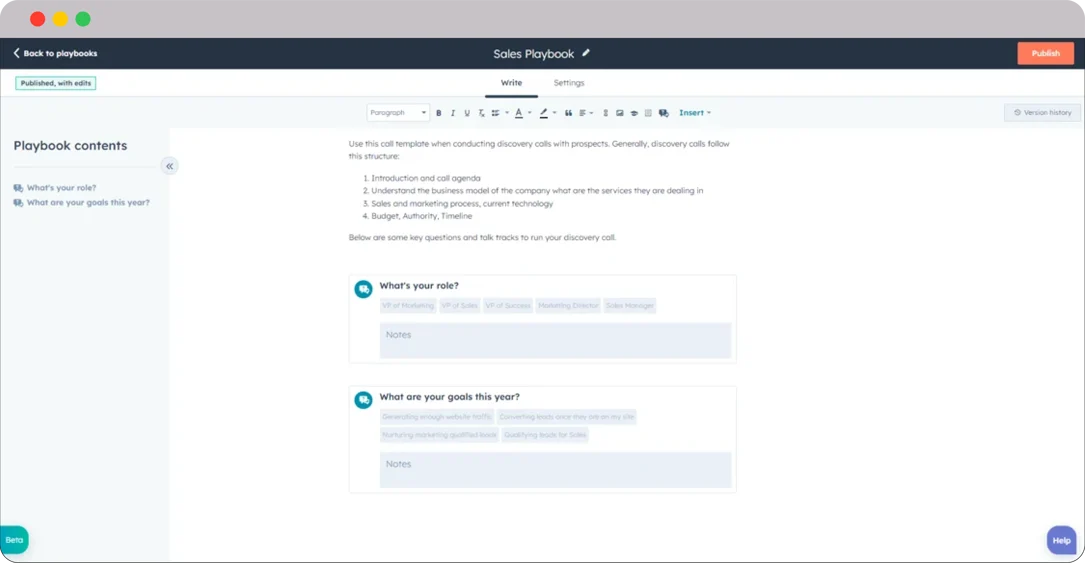Click the text color A icon

519,113
